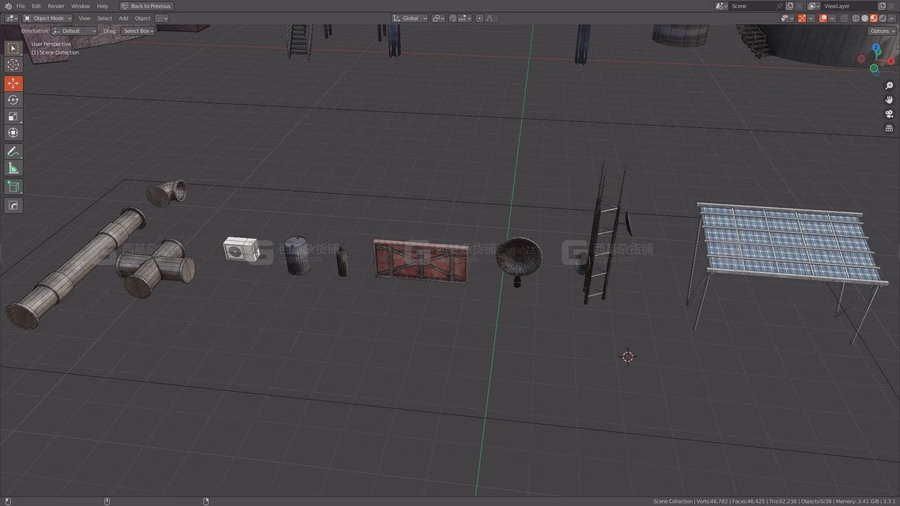This screenshot has height=506, width=900.
Task: Open the Global transform orientation dropdown
Action: (x=410, y=18)
